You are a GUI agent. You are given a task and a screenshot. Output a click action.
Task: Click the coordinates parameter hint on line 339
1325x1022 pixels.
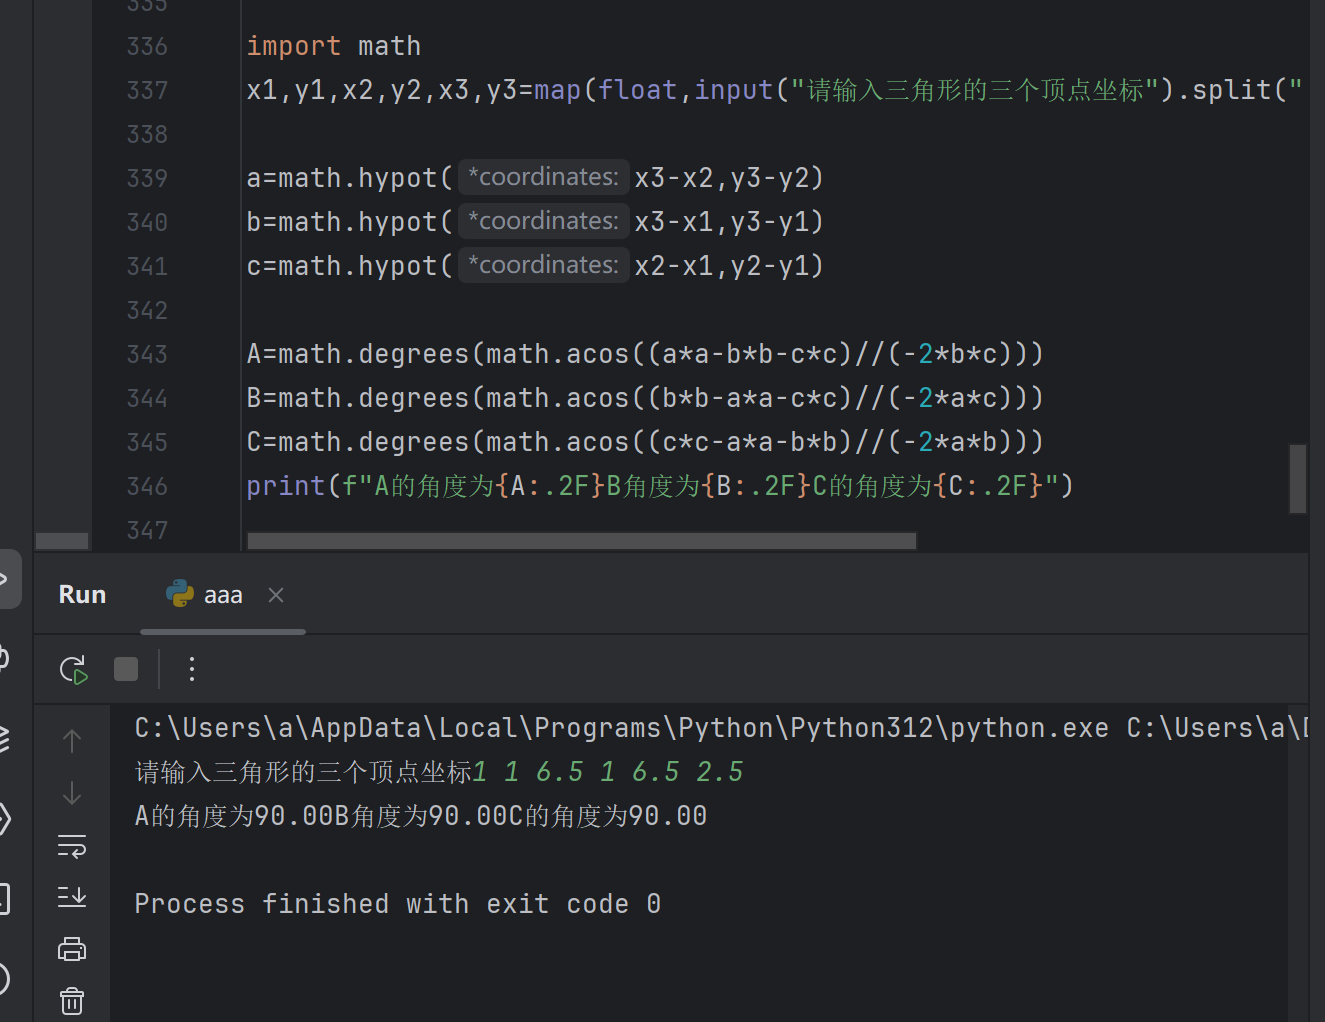[x=543, y=177]
